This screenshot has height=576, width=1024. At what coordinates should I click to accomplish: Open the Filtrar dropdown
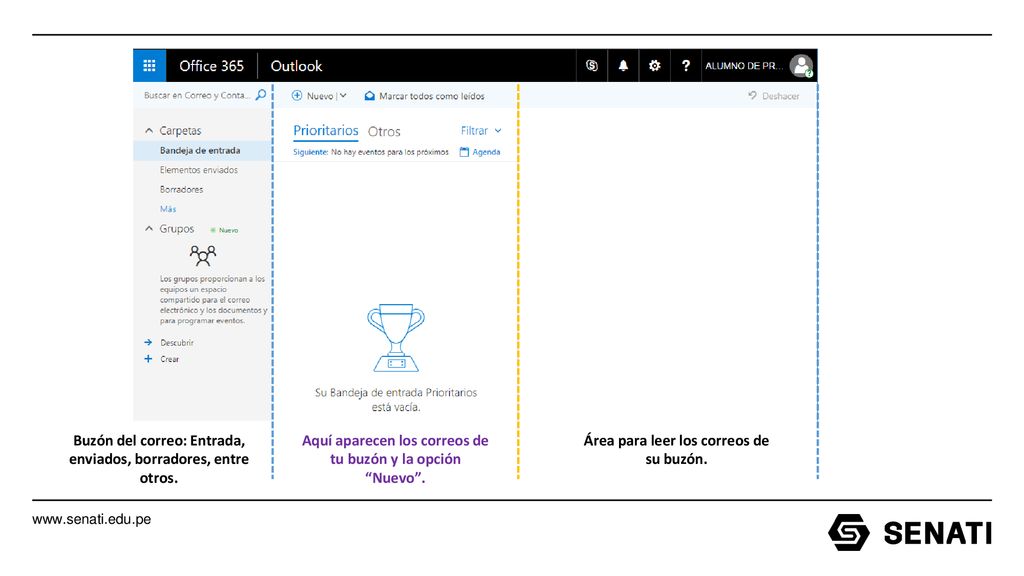[x=481, y=131]
